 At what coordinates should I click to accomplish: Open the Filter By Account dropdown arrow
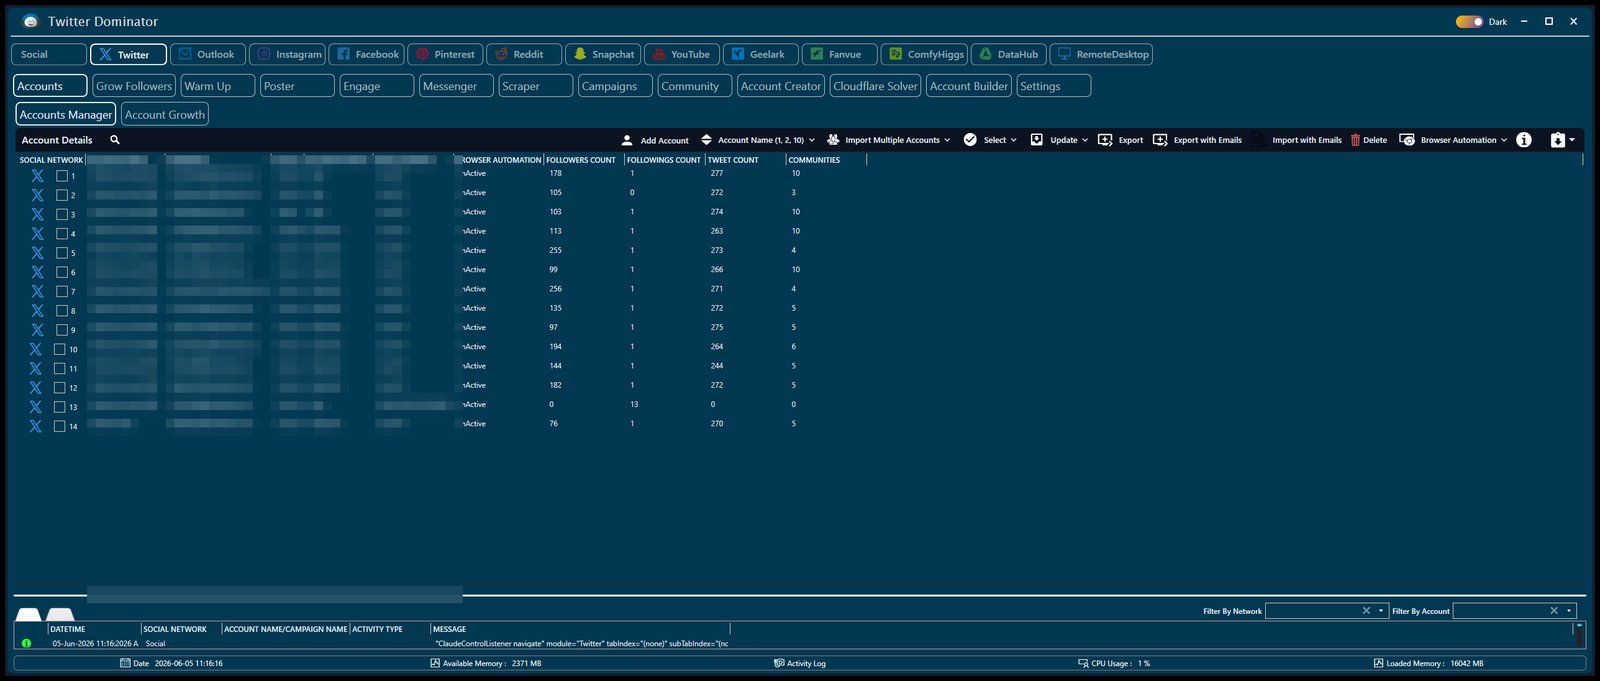[x=1569, y=611]
